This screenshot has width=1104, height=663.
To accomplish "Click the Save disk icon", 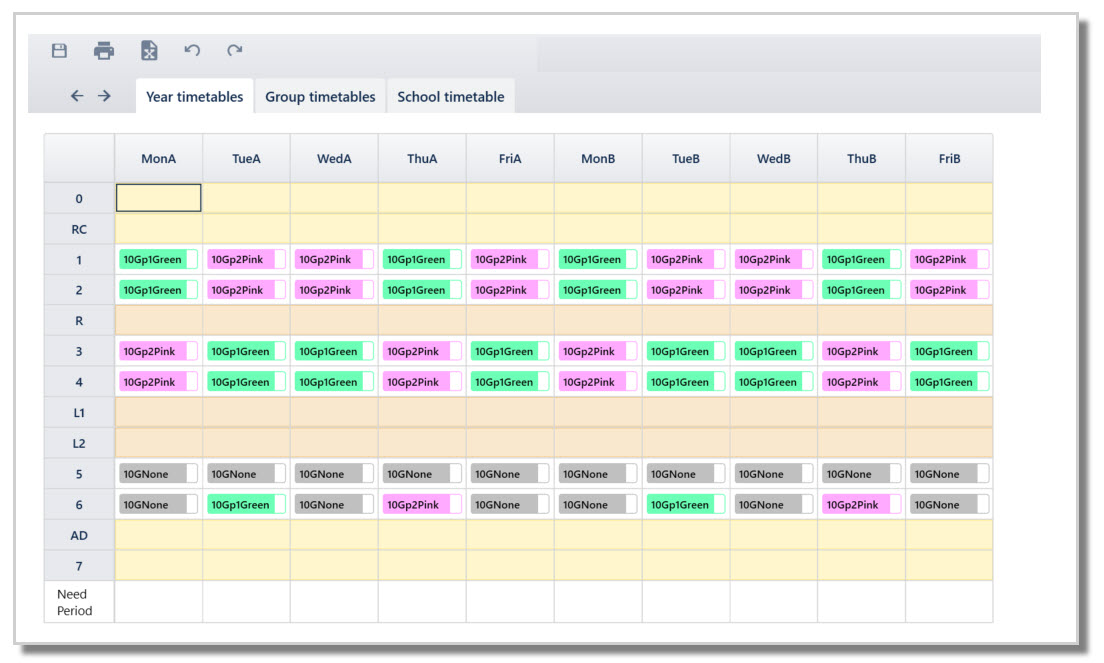I will pos(59,51).
